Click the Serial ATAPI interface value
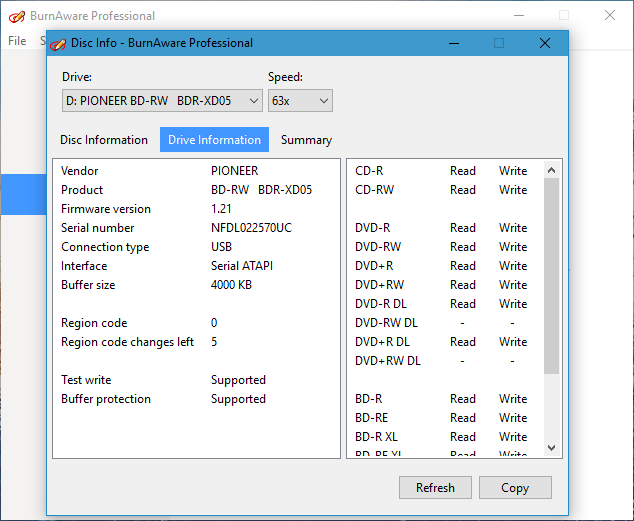The height and width of the screenshot is (521, 634). [242, 266]
